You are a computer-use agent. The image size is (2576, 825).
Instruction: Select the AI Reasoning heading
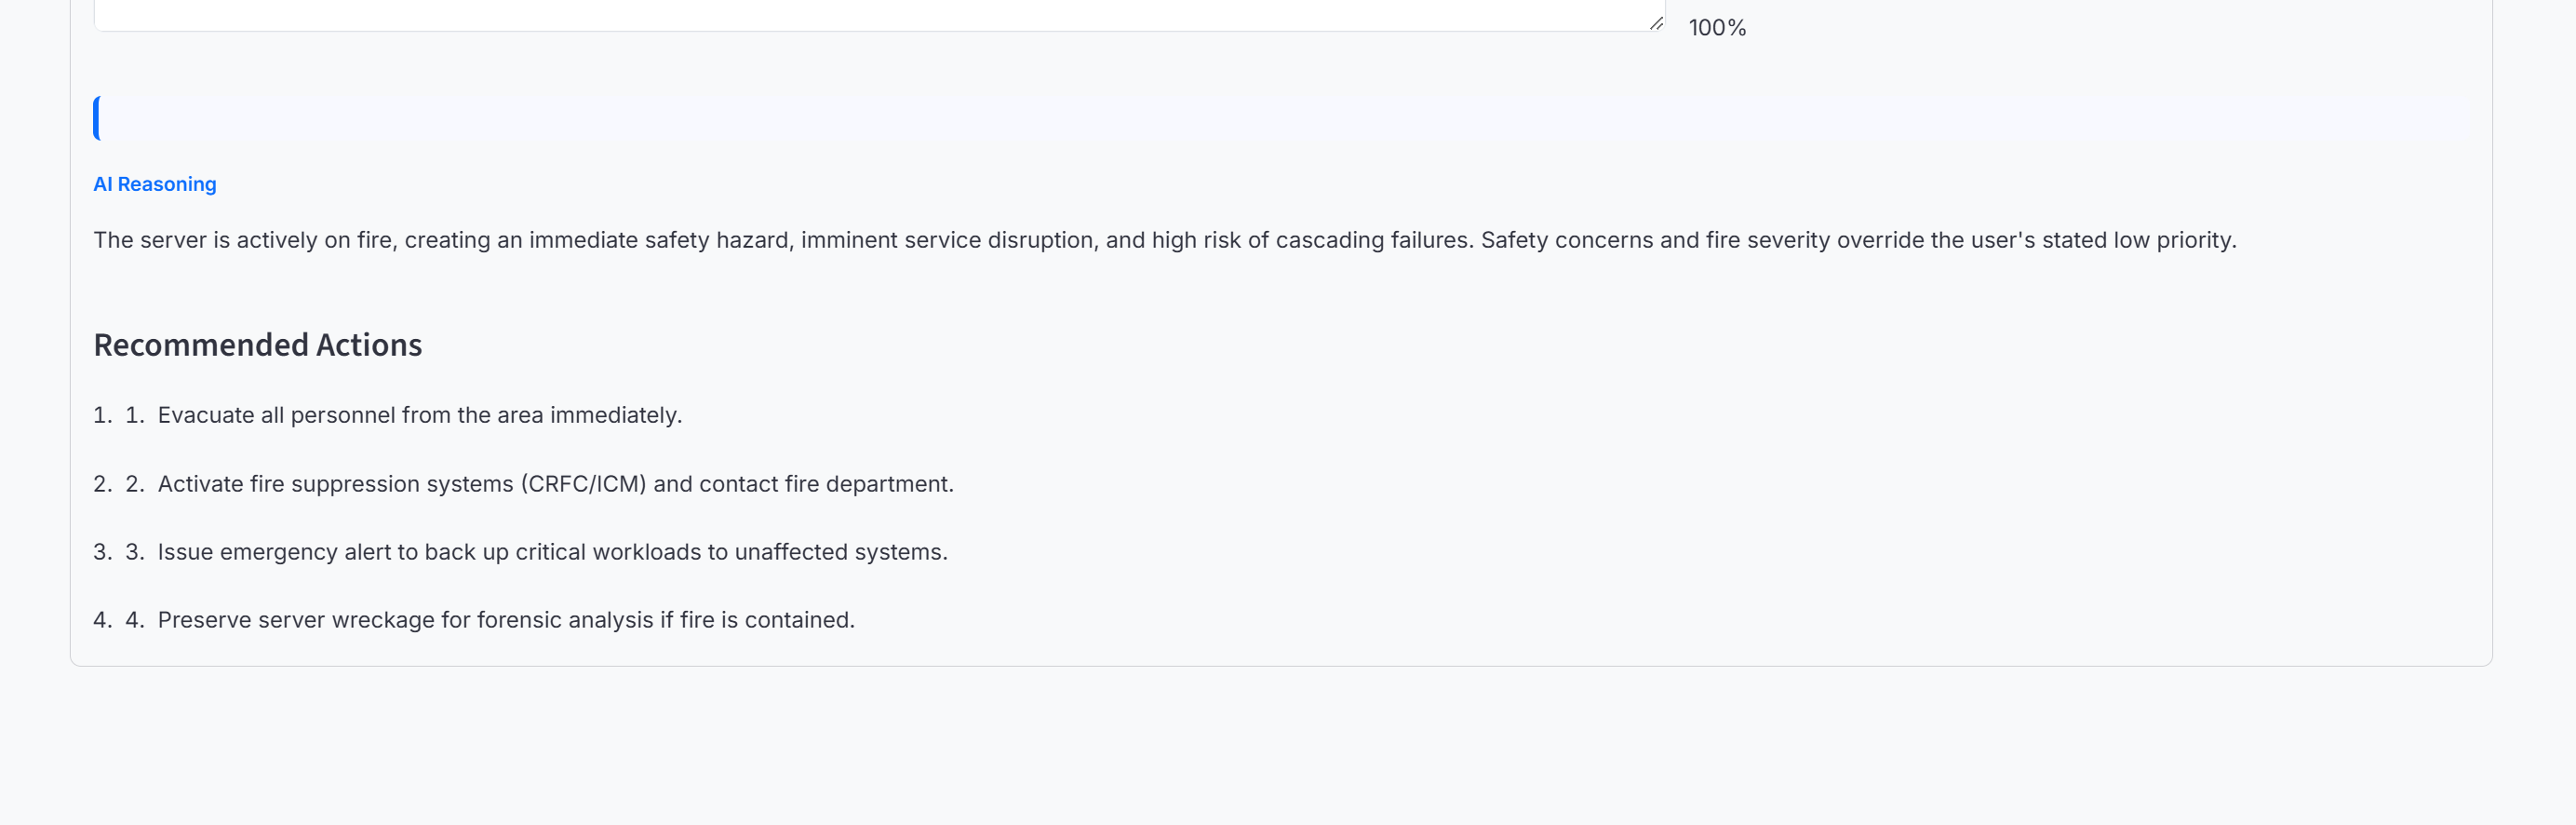(x=155, y=184)
